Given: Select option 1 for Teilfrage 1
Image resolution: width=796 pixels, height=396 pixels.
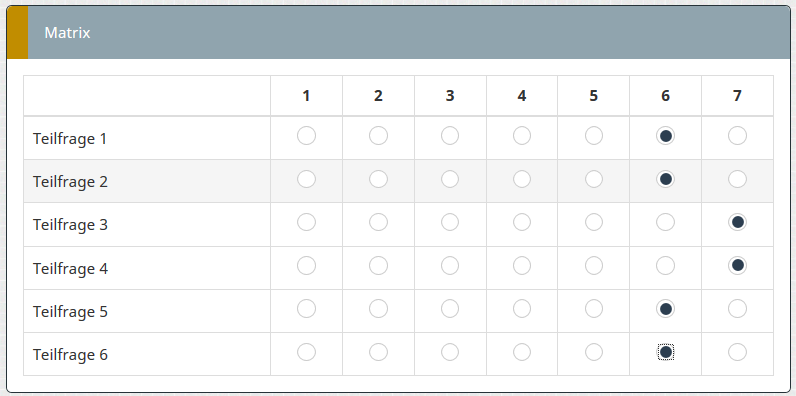Looking at the screenshot, I should point(306,136).
